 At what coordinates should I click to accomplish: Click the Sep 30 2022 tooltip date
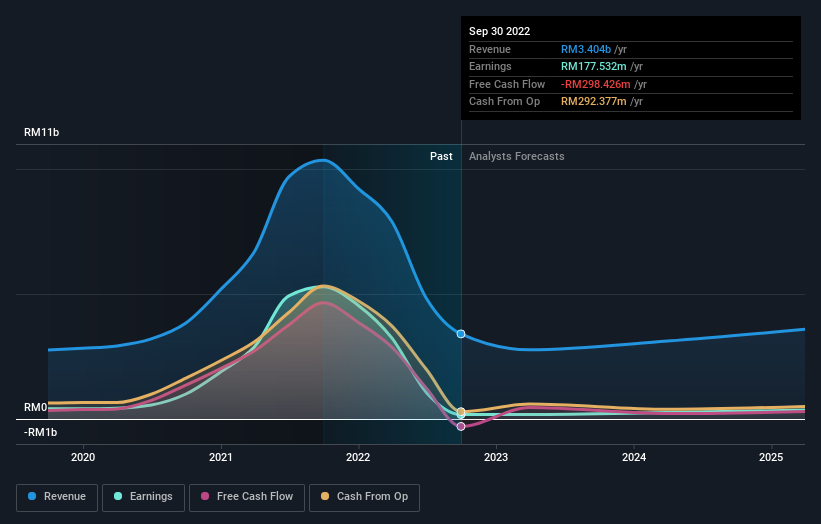(x=500, y=31)
